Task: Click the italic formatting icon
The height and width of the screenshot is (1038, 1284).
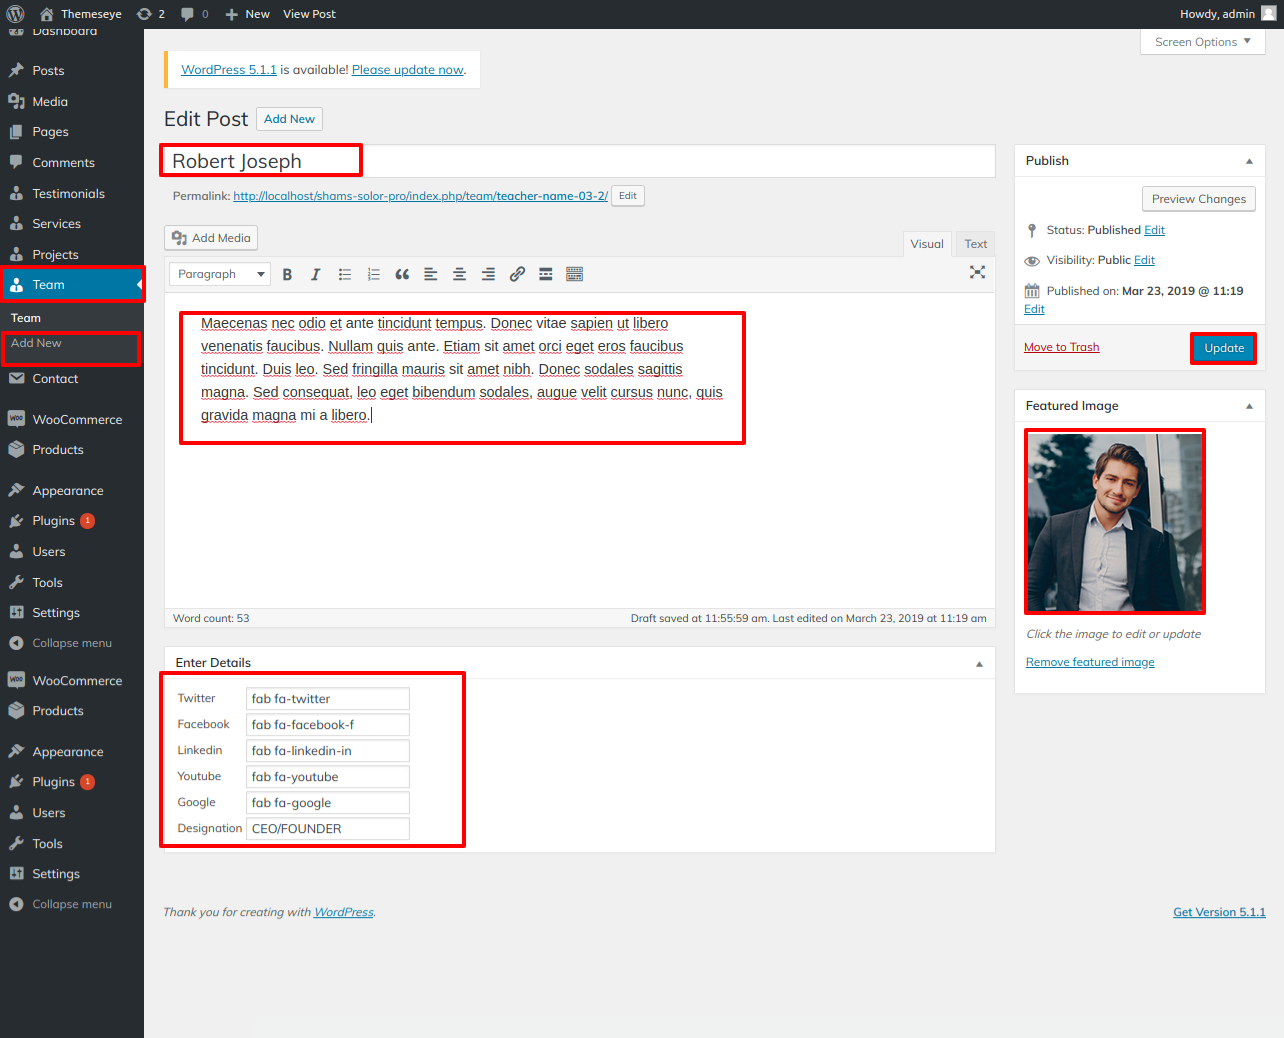Action: pyautogui.click(x=315, y=274)
